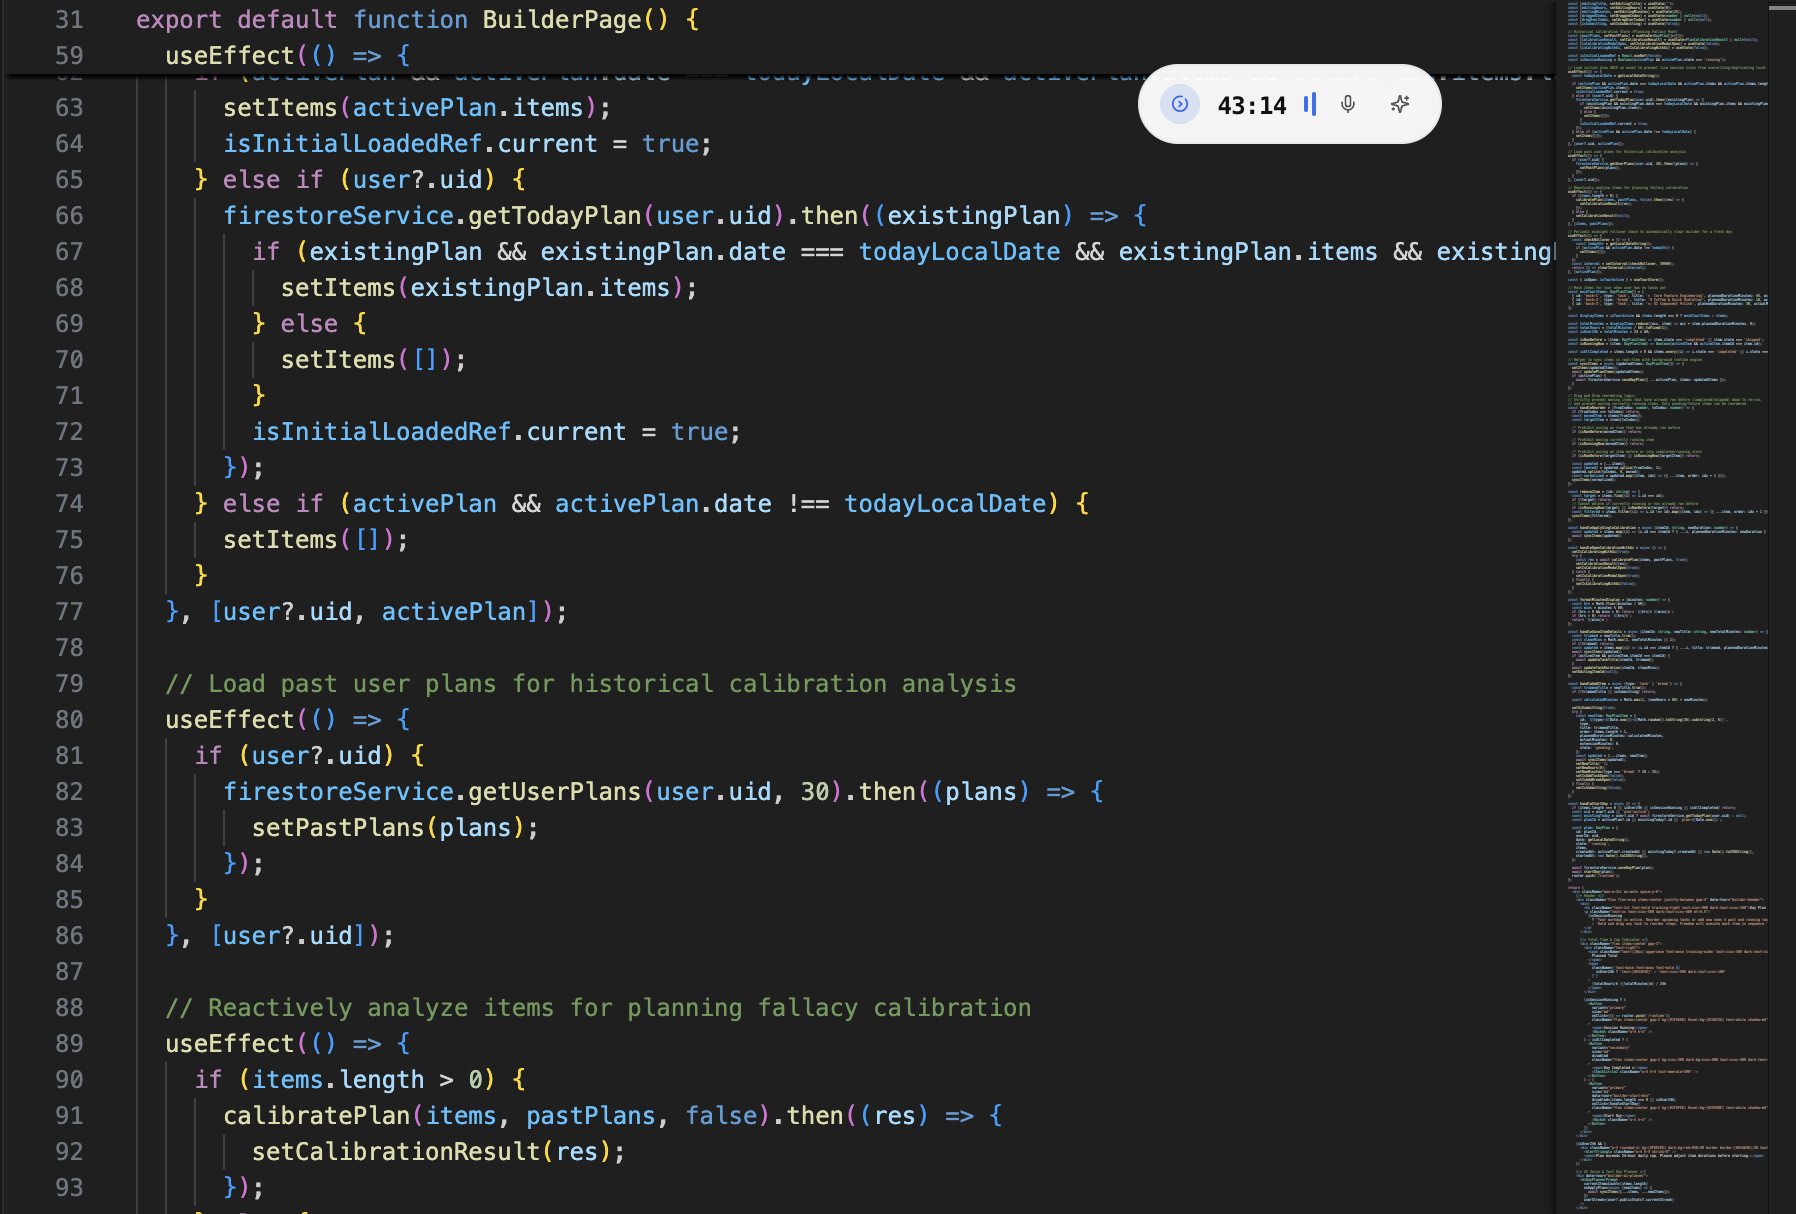
Task: Click 'useEffect' on line 80
Action: tap(230, 719)
